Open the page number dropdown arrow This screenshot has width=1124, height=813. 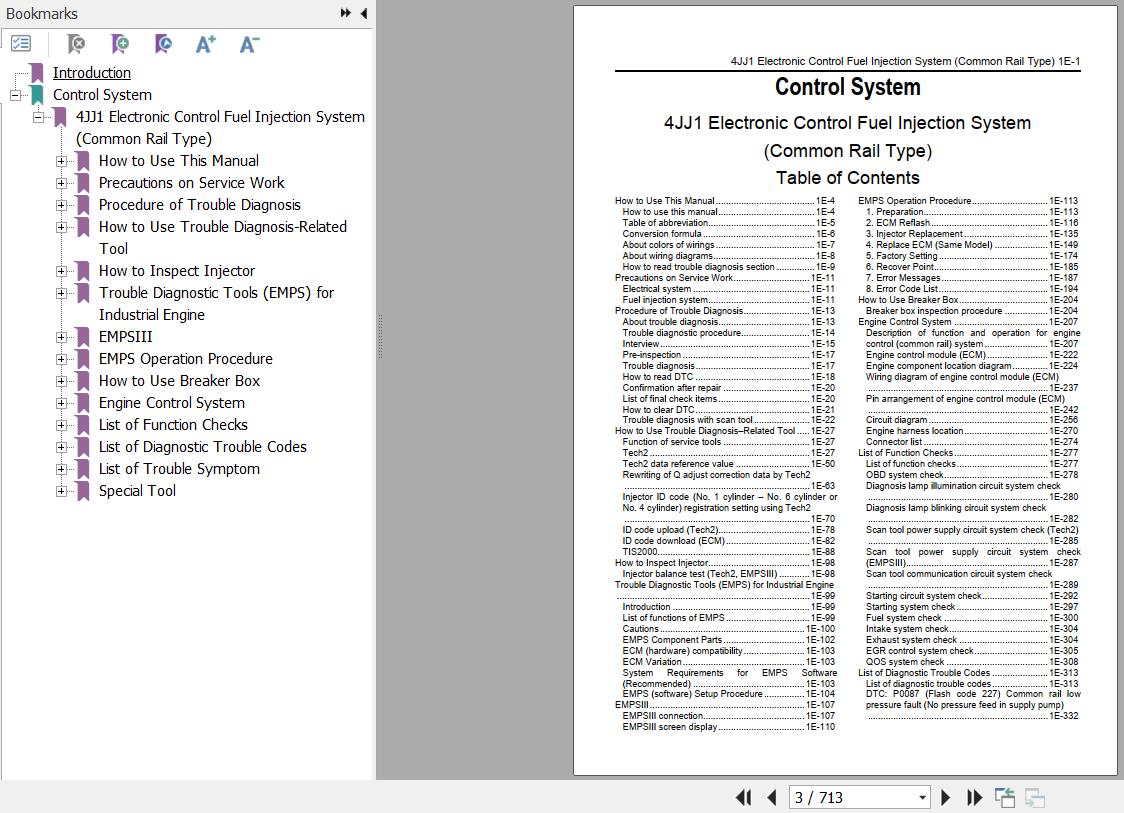coord(922,797)
